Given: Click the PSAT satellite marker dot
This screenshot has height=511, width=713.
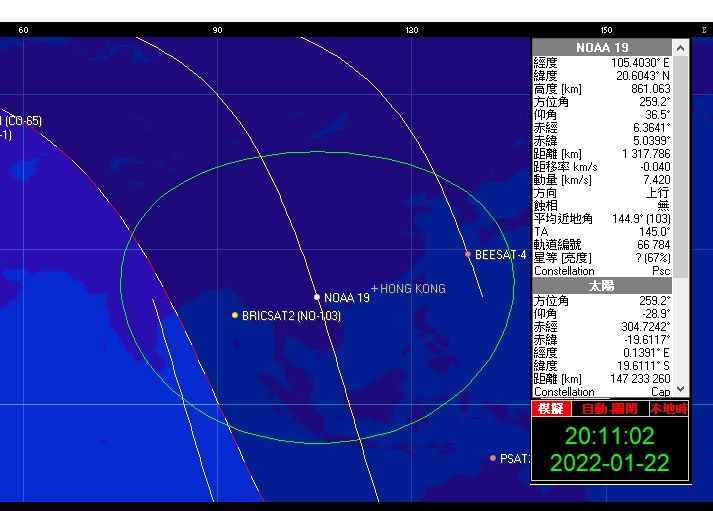Looking at the screenshot, I should click(492, 458).
